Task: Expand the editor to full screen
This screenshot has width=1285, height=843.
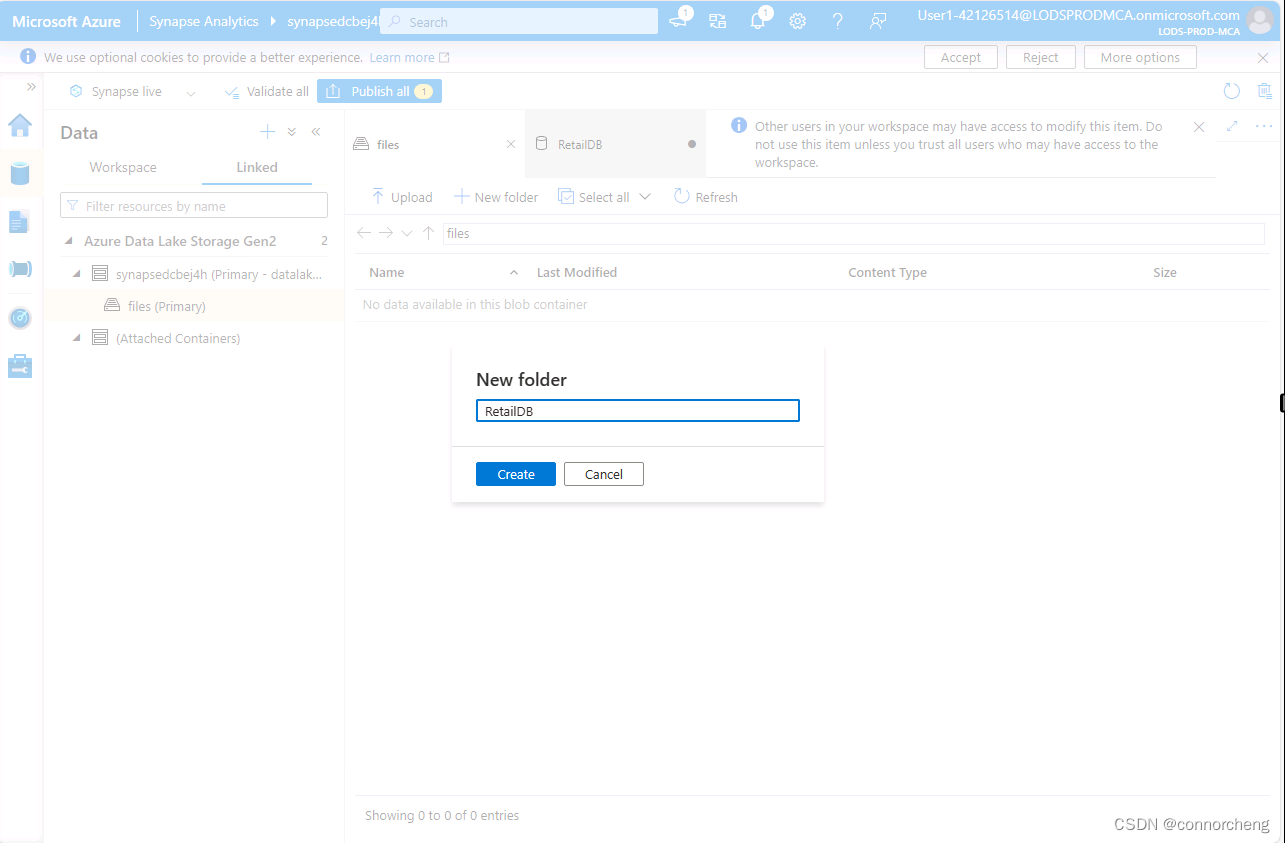Action: 1232,126
